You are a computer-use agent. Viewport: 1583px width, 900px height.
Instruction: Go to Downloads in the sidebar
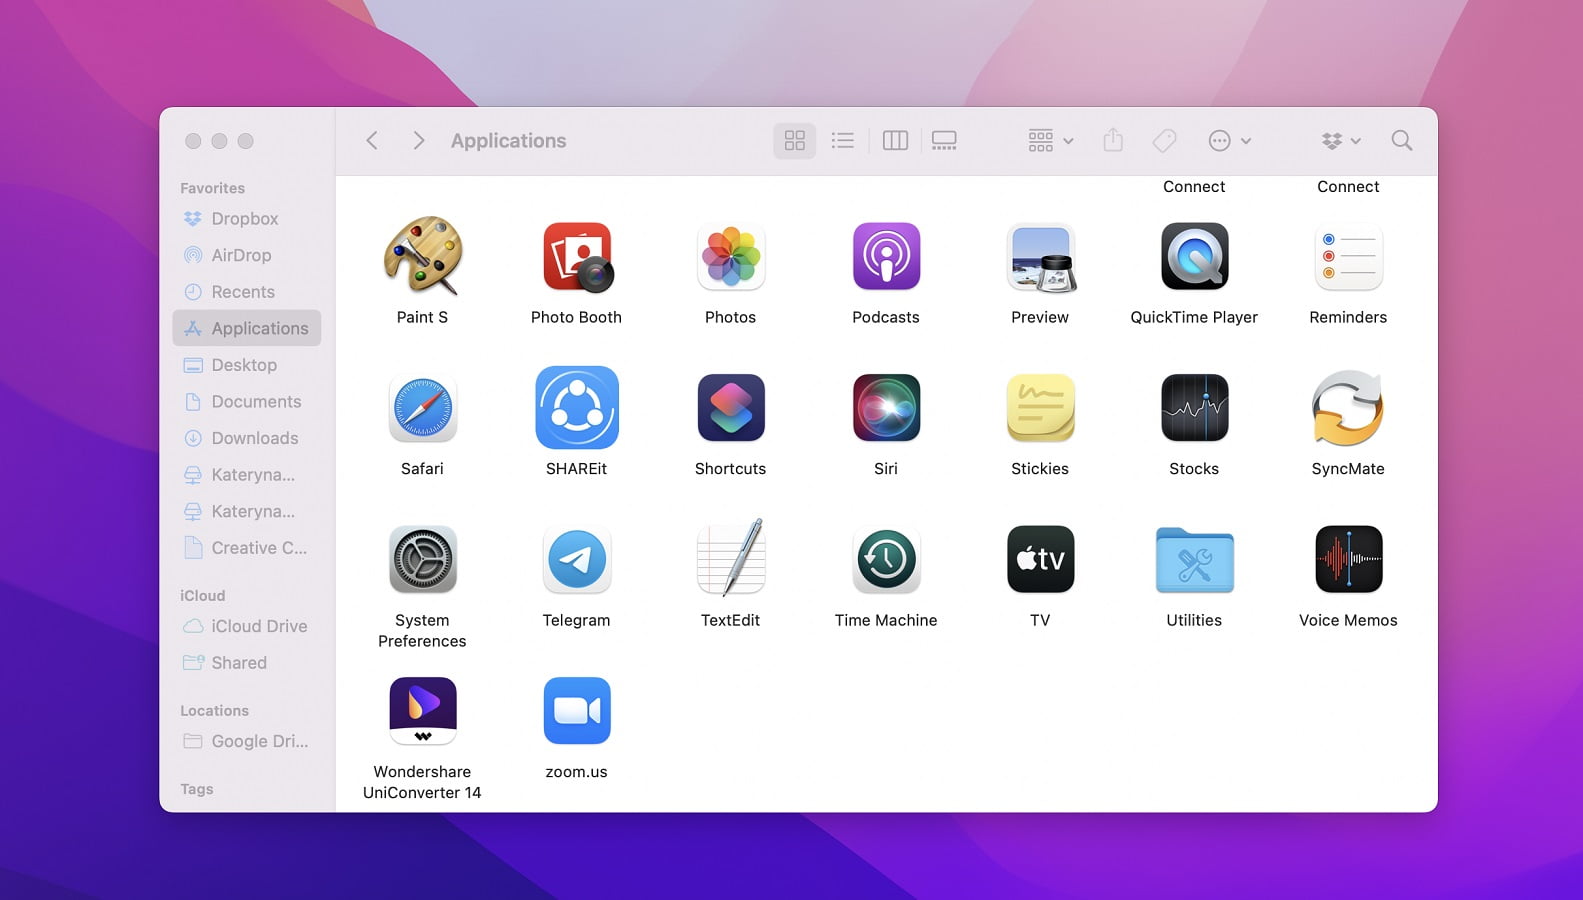254,438
